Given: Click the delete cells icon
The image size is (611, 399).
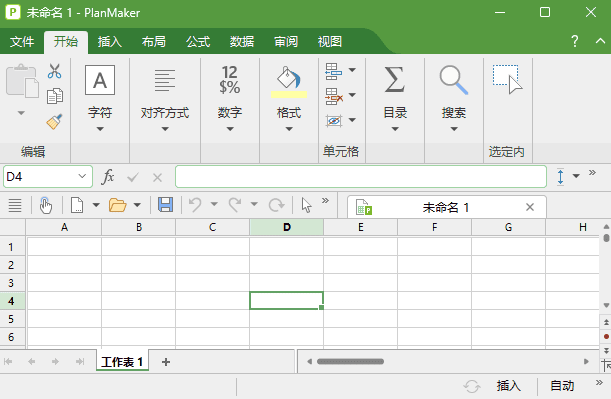Looking at the screenshot, I should [334, 96].
